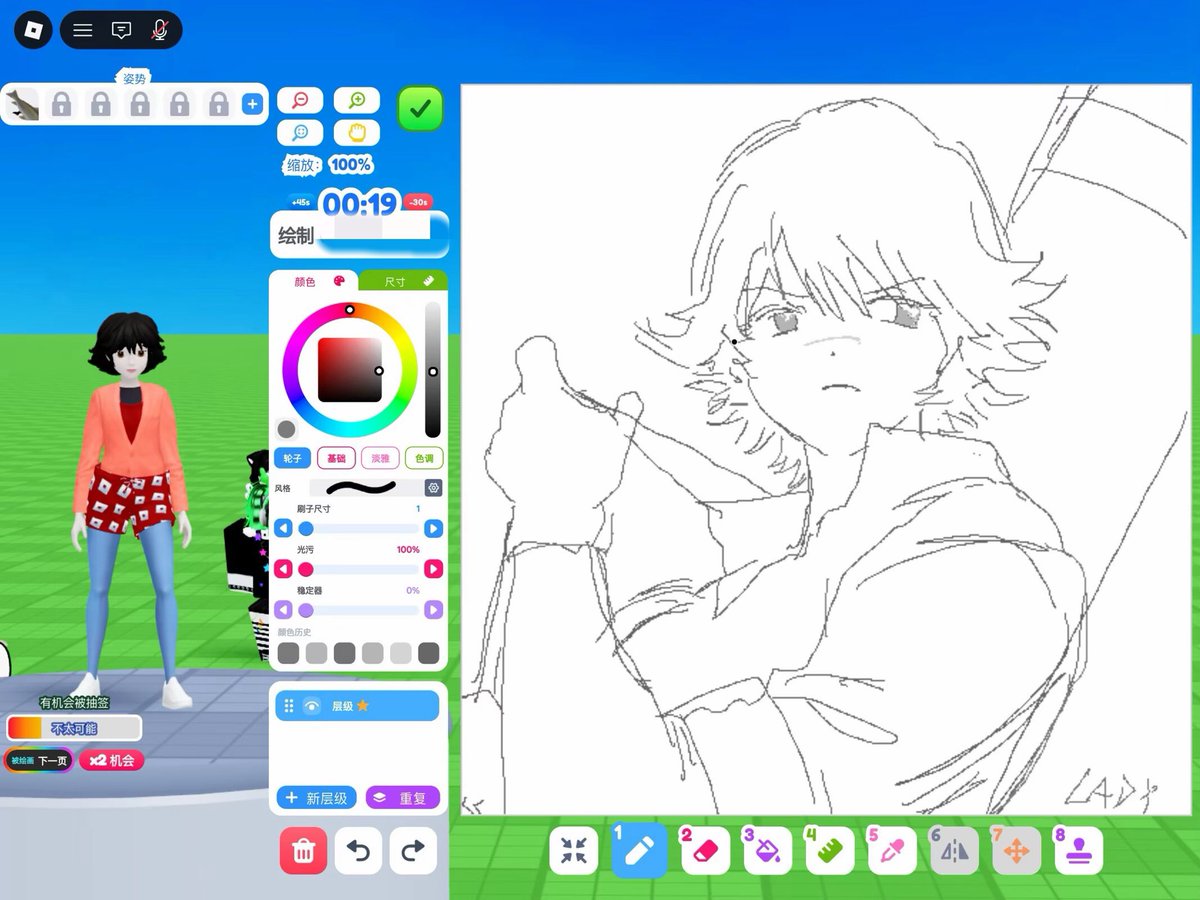Screen dimensions: 1200x900
Task: Select the ruler line tool
Action: 830,851
